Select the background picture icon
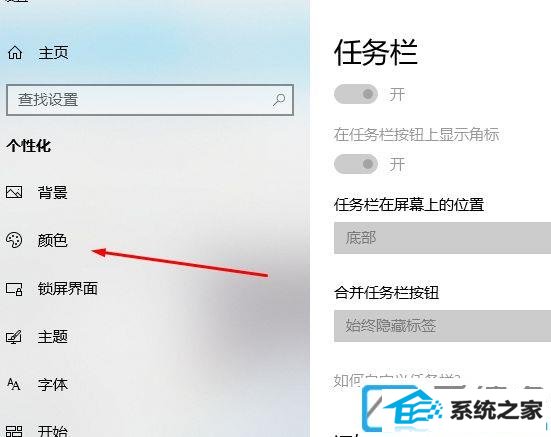Screen dimensions: 551x437 14,192
